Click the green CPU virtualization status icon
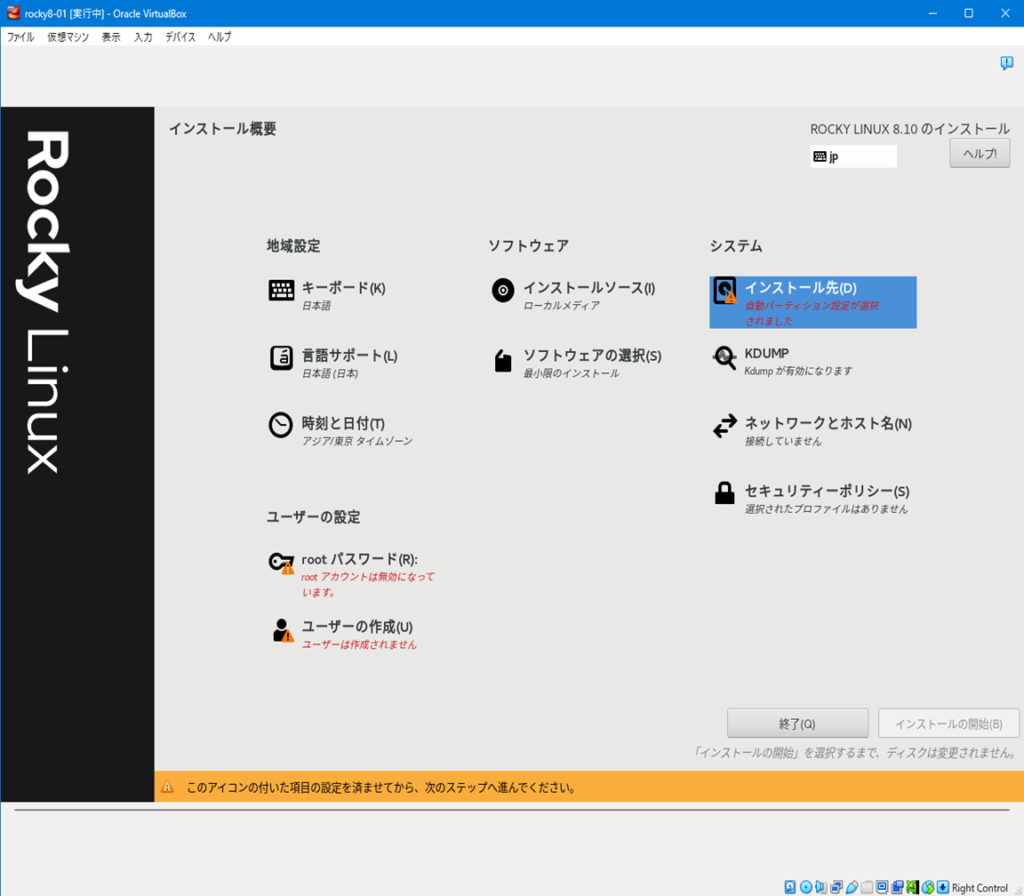This screenshot has width=1024, height=896. pyautogui.click(x=912, y=887)
